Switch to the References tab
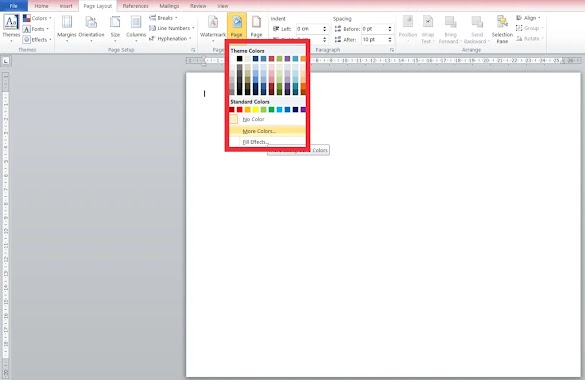This screenshot has height=380, width=585. click(x=135, y=6)
